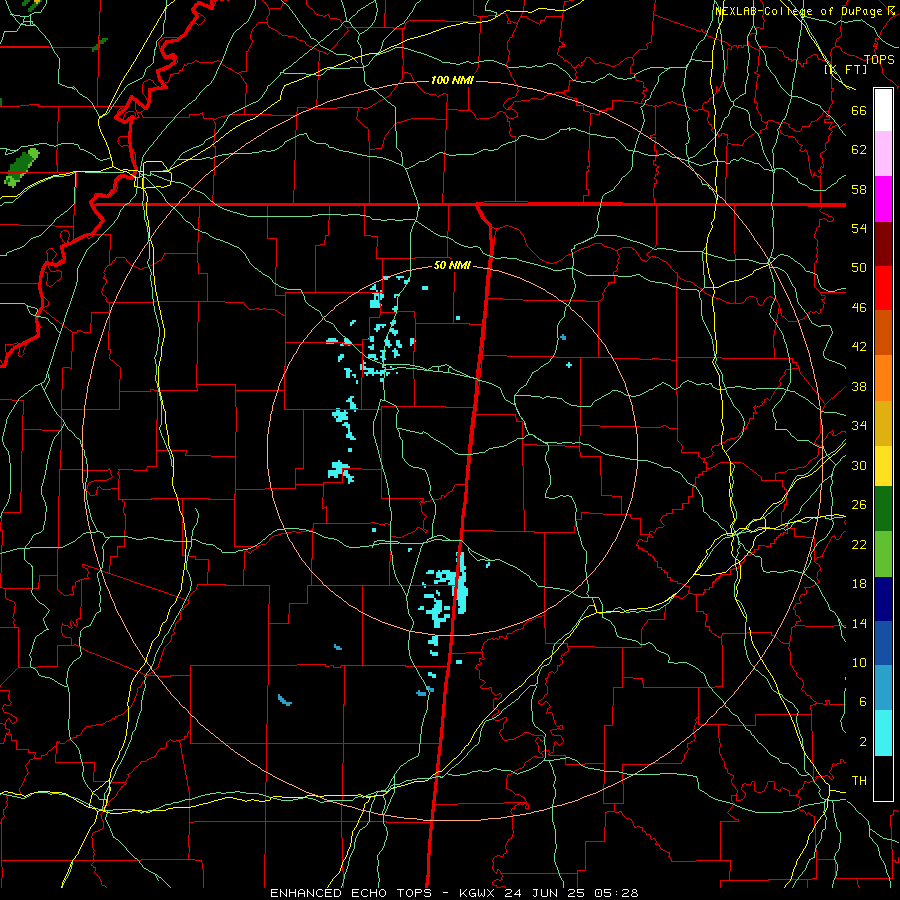Click the 54 label on the tops scale
This screenshot has width=900, height=900.
pyautogui.click(x=859, y=228)
